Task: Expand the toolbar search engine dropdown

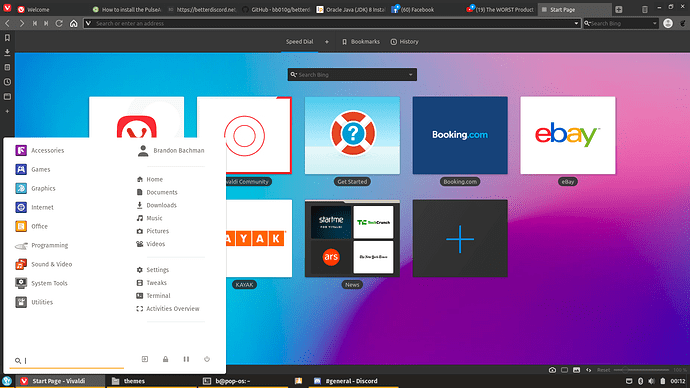Action: coord(654,23)
